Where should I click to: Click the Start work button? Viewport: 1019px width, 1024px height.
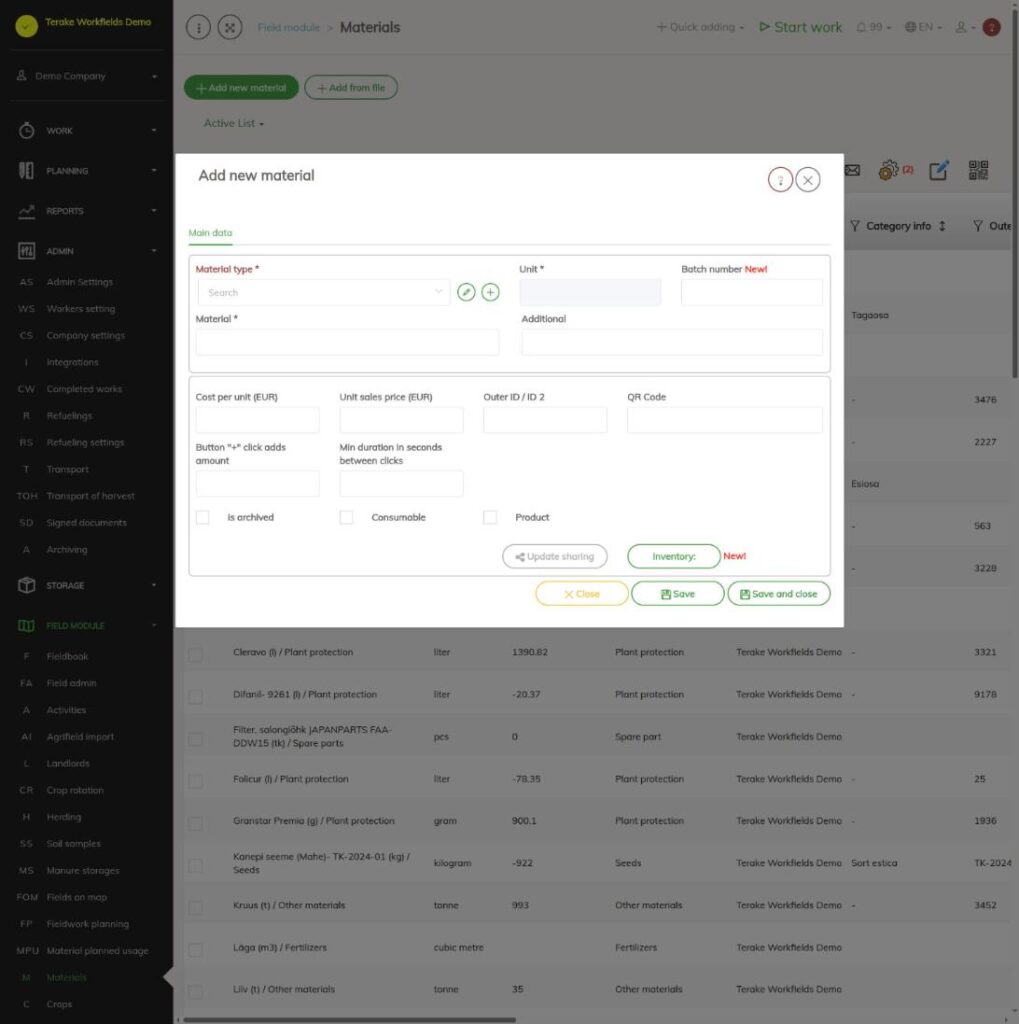[801, 27]
